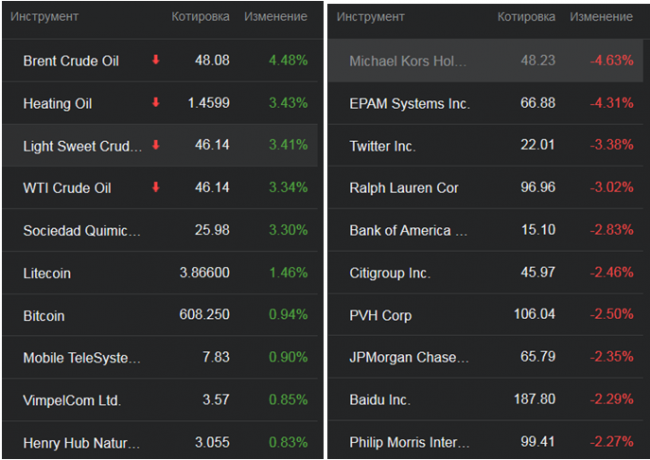
Task: Sort left table by Котировка column header
Action: (200, 17)
